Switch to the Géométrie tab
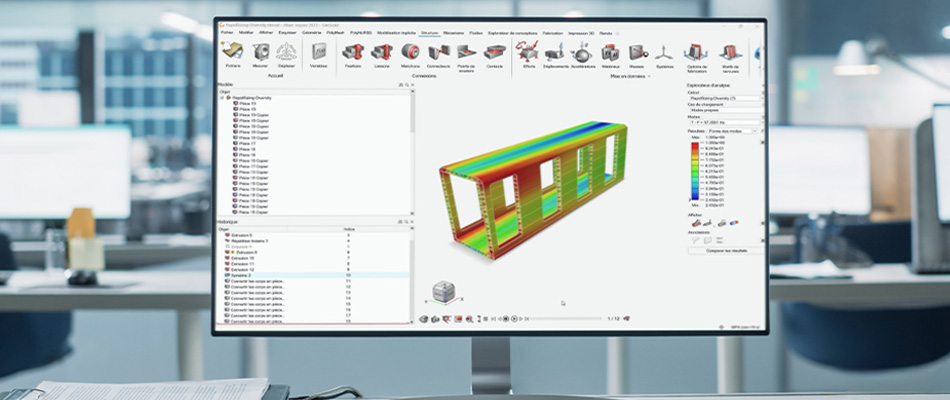 coord(311,33)
